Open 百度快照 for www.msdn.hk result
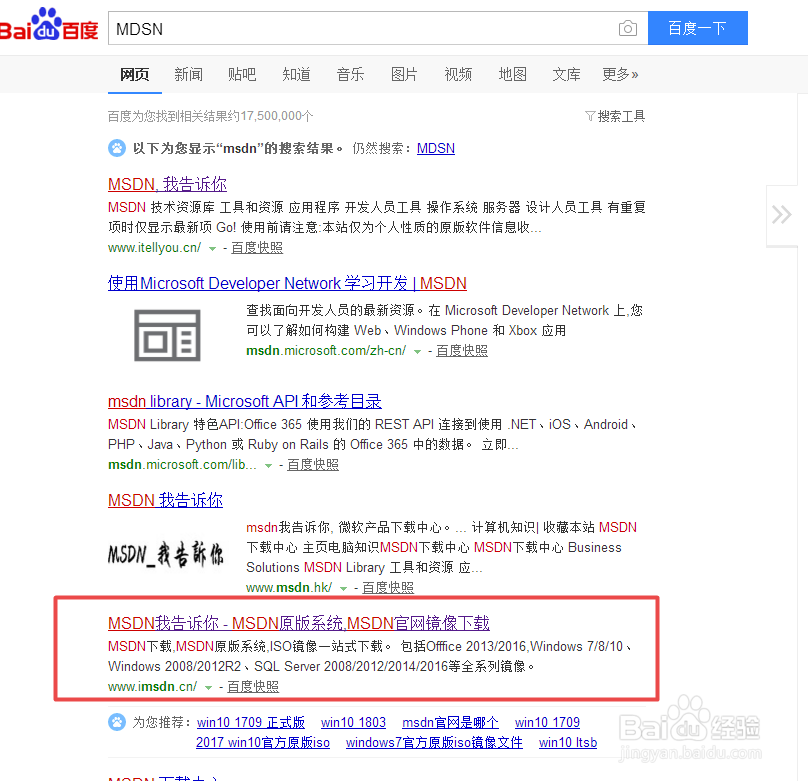808x781 pixels. 388,588
